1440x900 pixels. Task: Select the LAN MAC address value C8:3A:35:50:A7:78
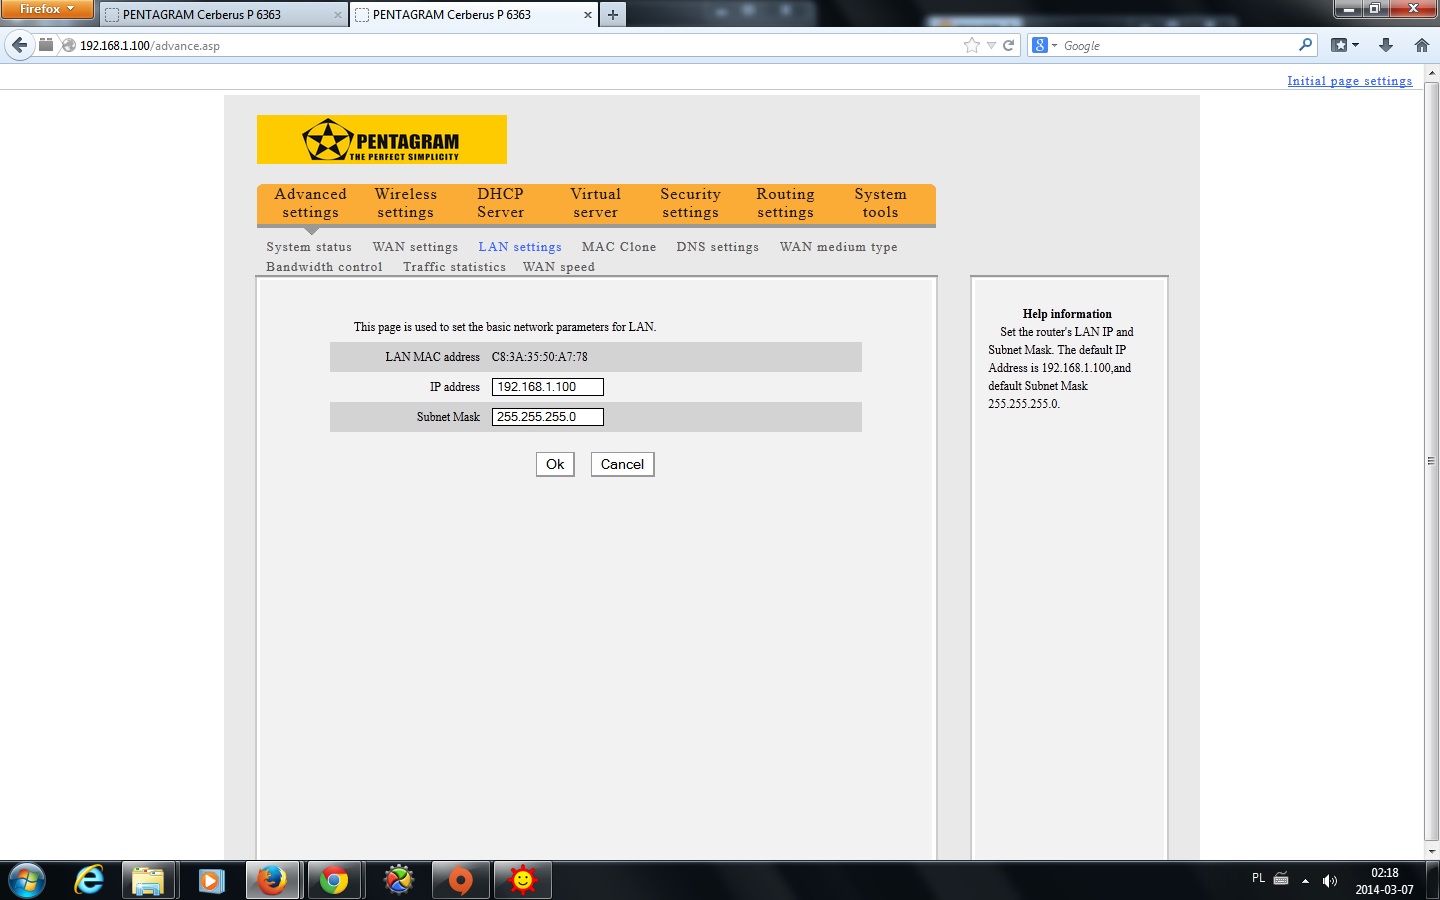[x=540, y=357]
